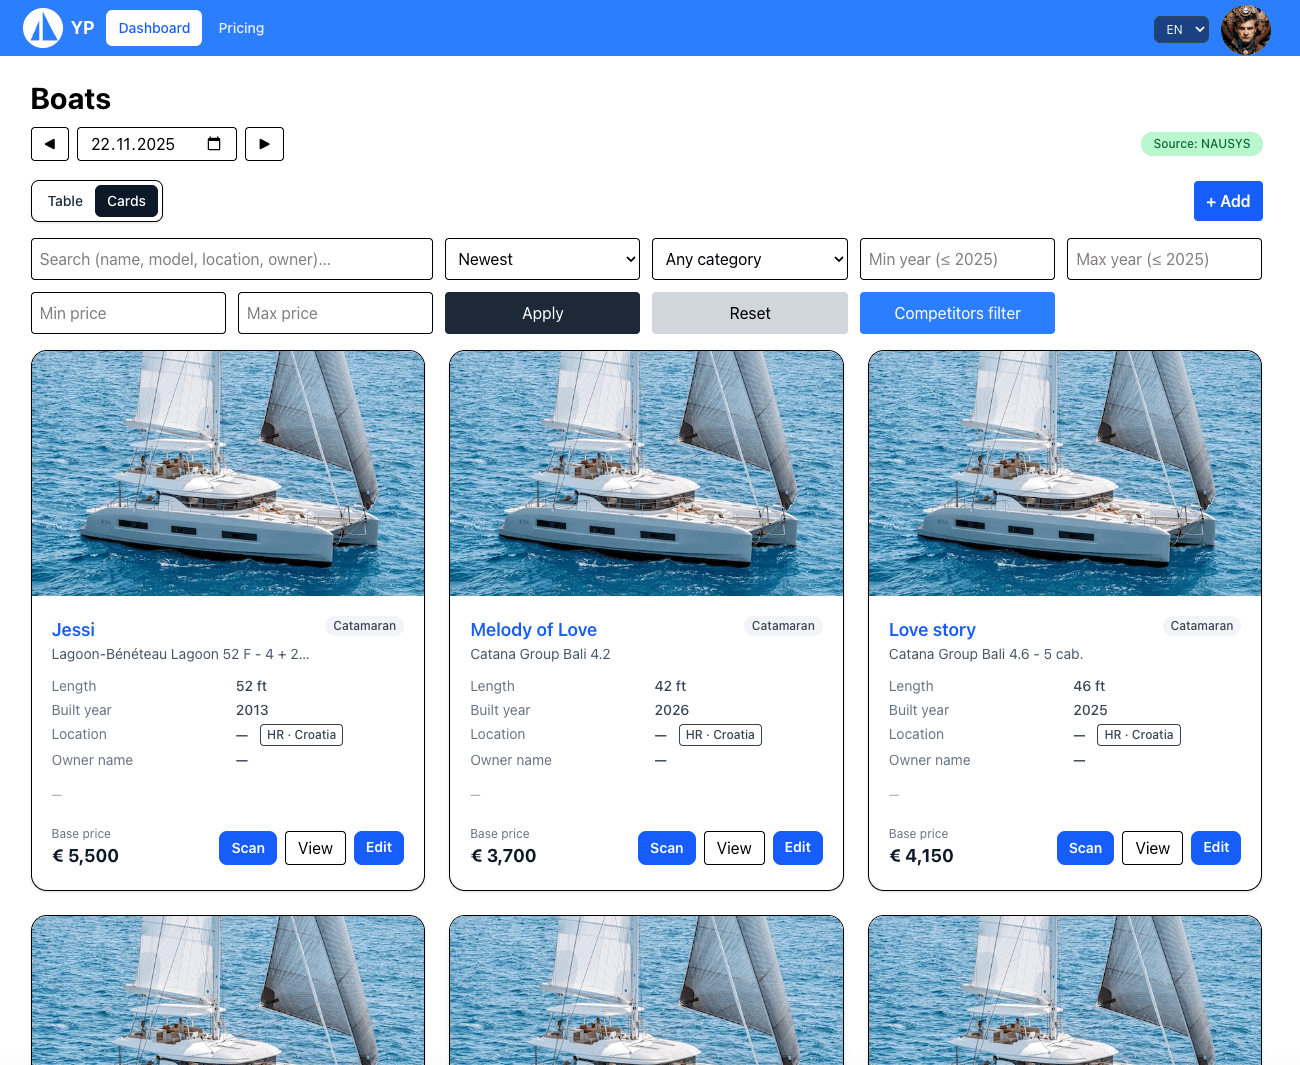Select the Dashboard tab

click(153, 28)
